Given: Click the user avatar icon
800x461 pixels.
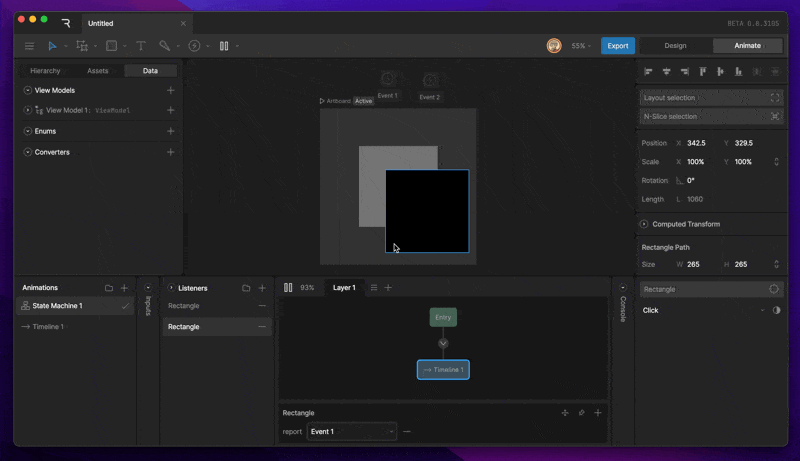Looking at the screenshot, I should (553, 46).
